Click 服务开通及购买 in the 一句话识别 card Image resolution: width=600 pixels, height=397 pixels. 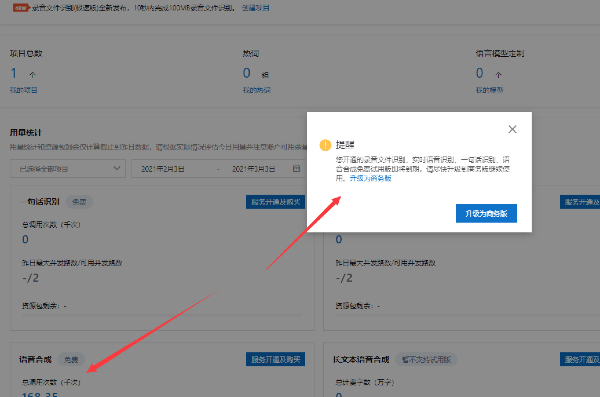coord(276,202)
